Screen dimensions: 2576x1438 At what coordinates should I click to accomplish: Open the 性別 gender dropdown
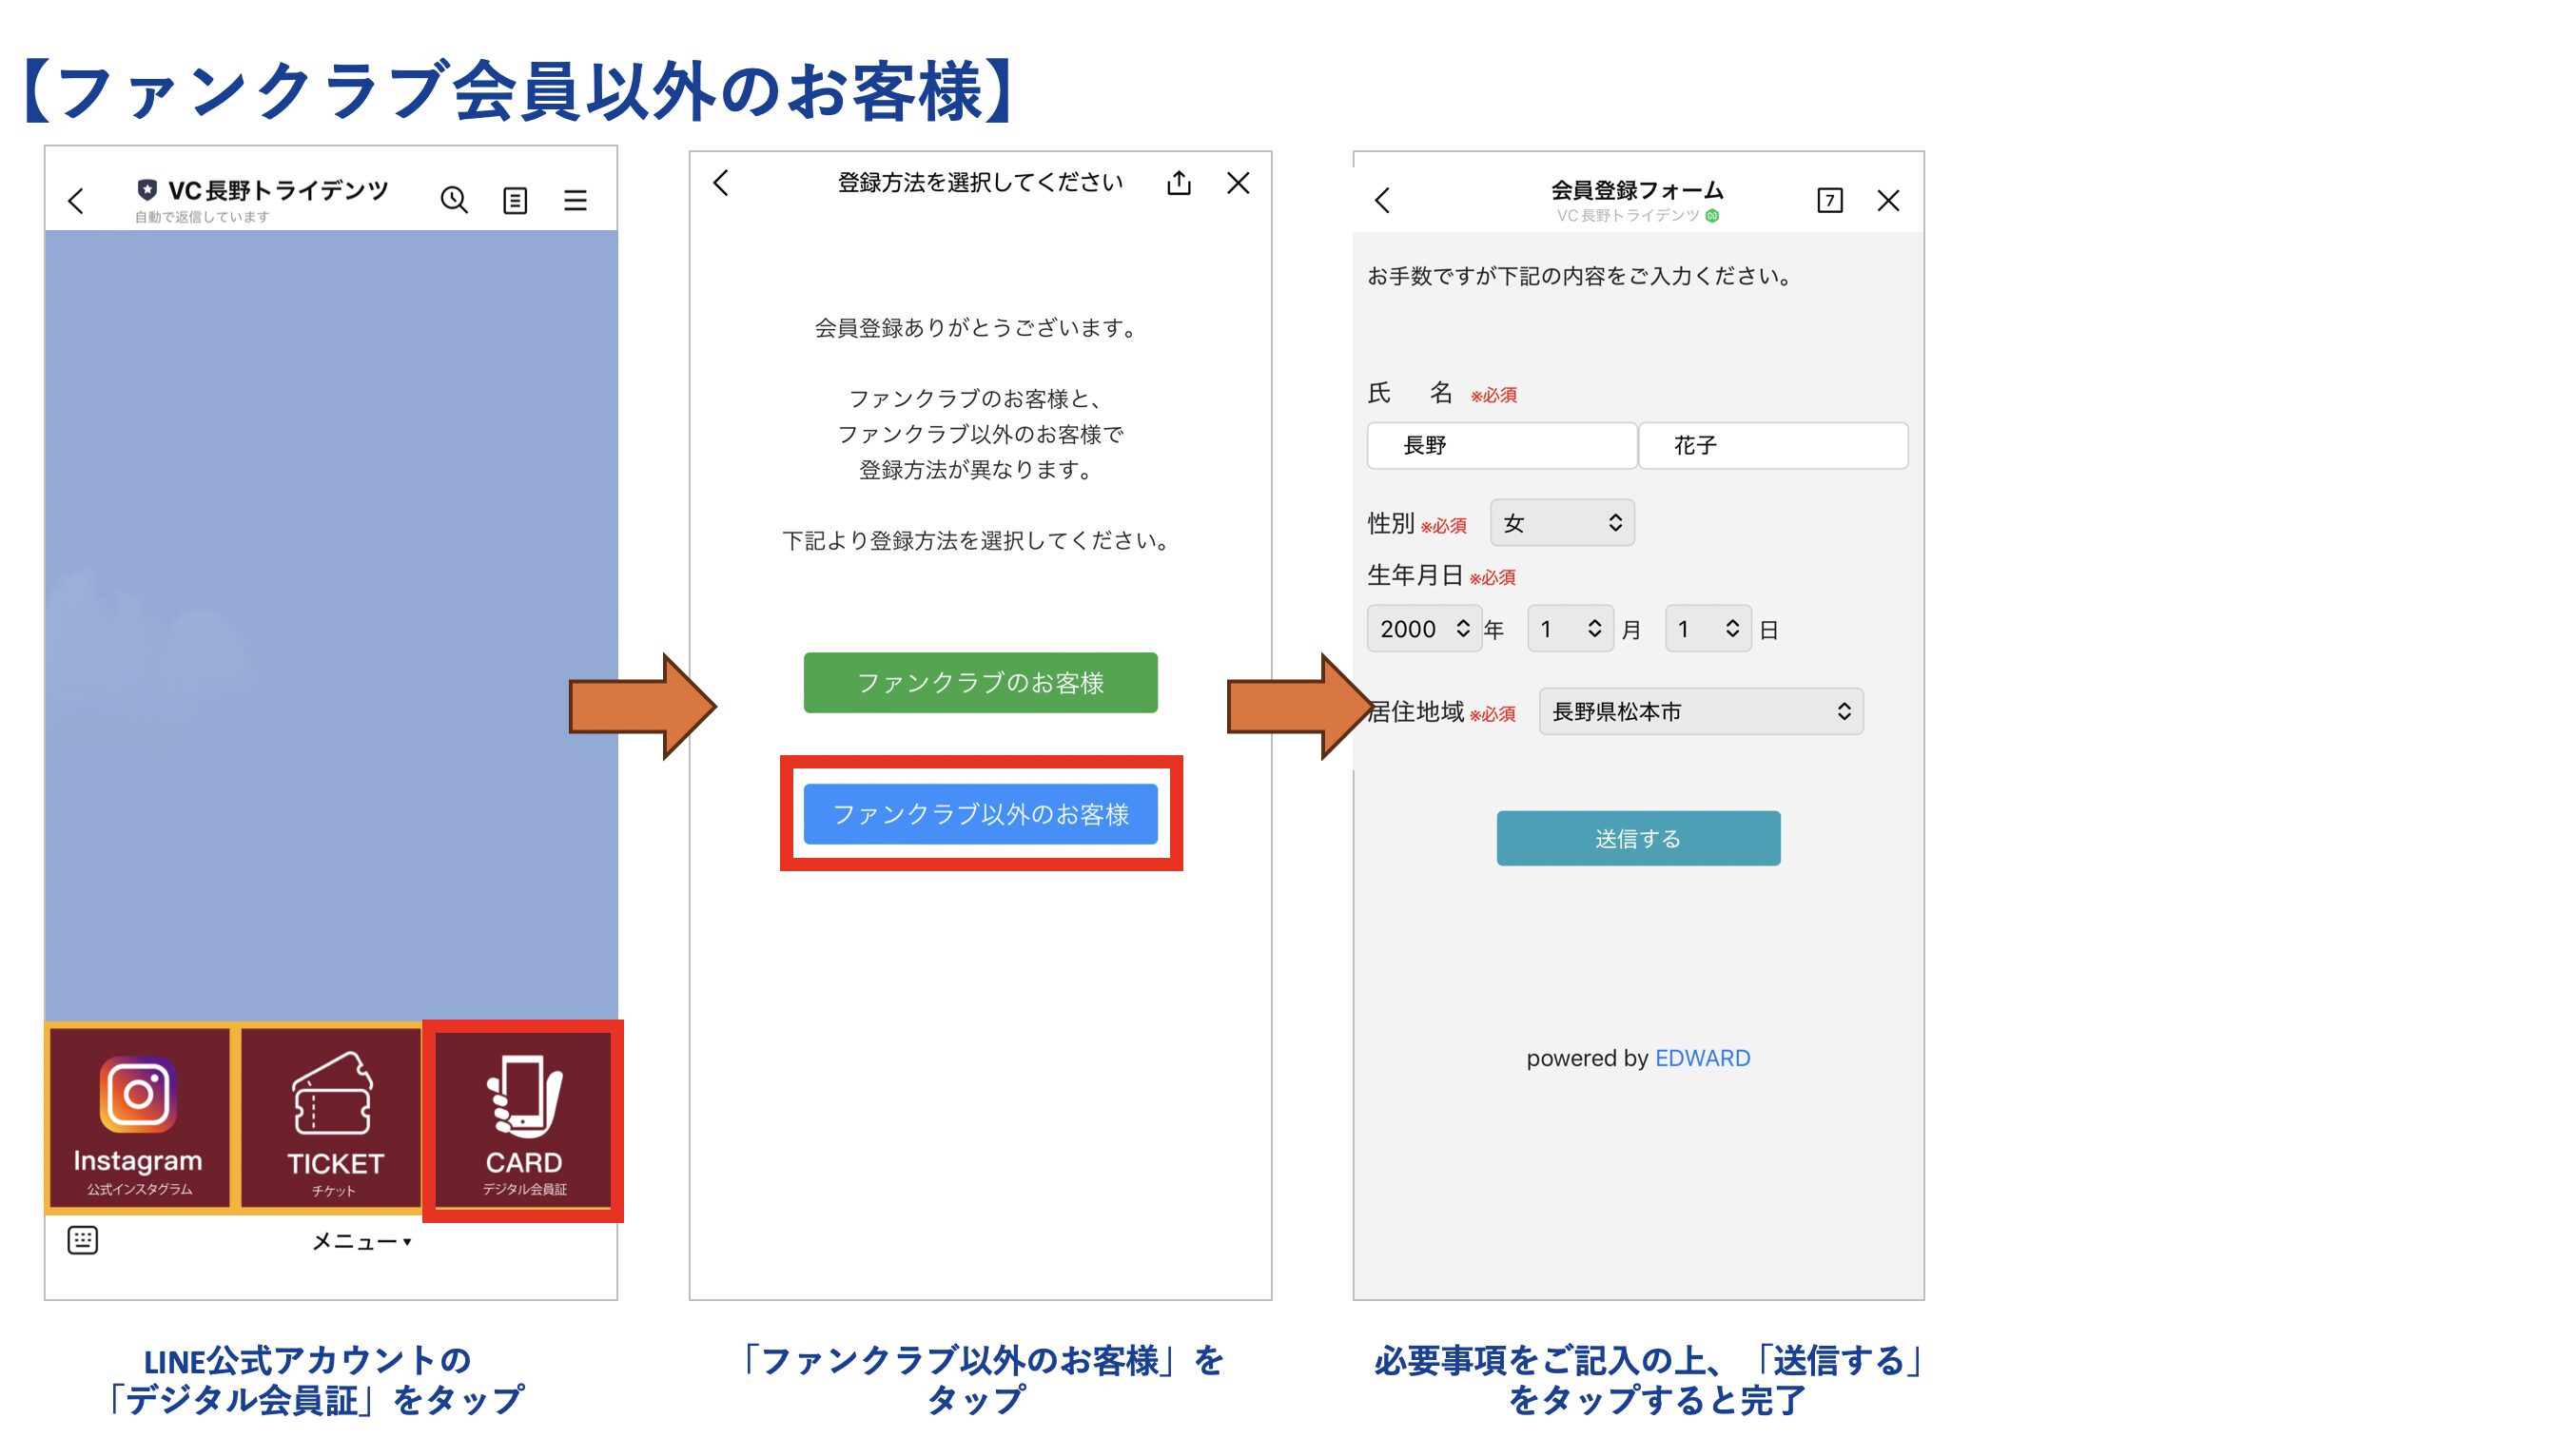tap(1561, 523)
